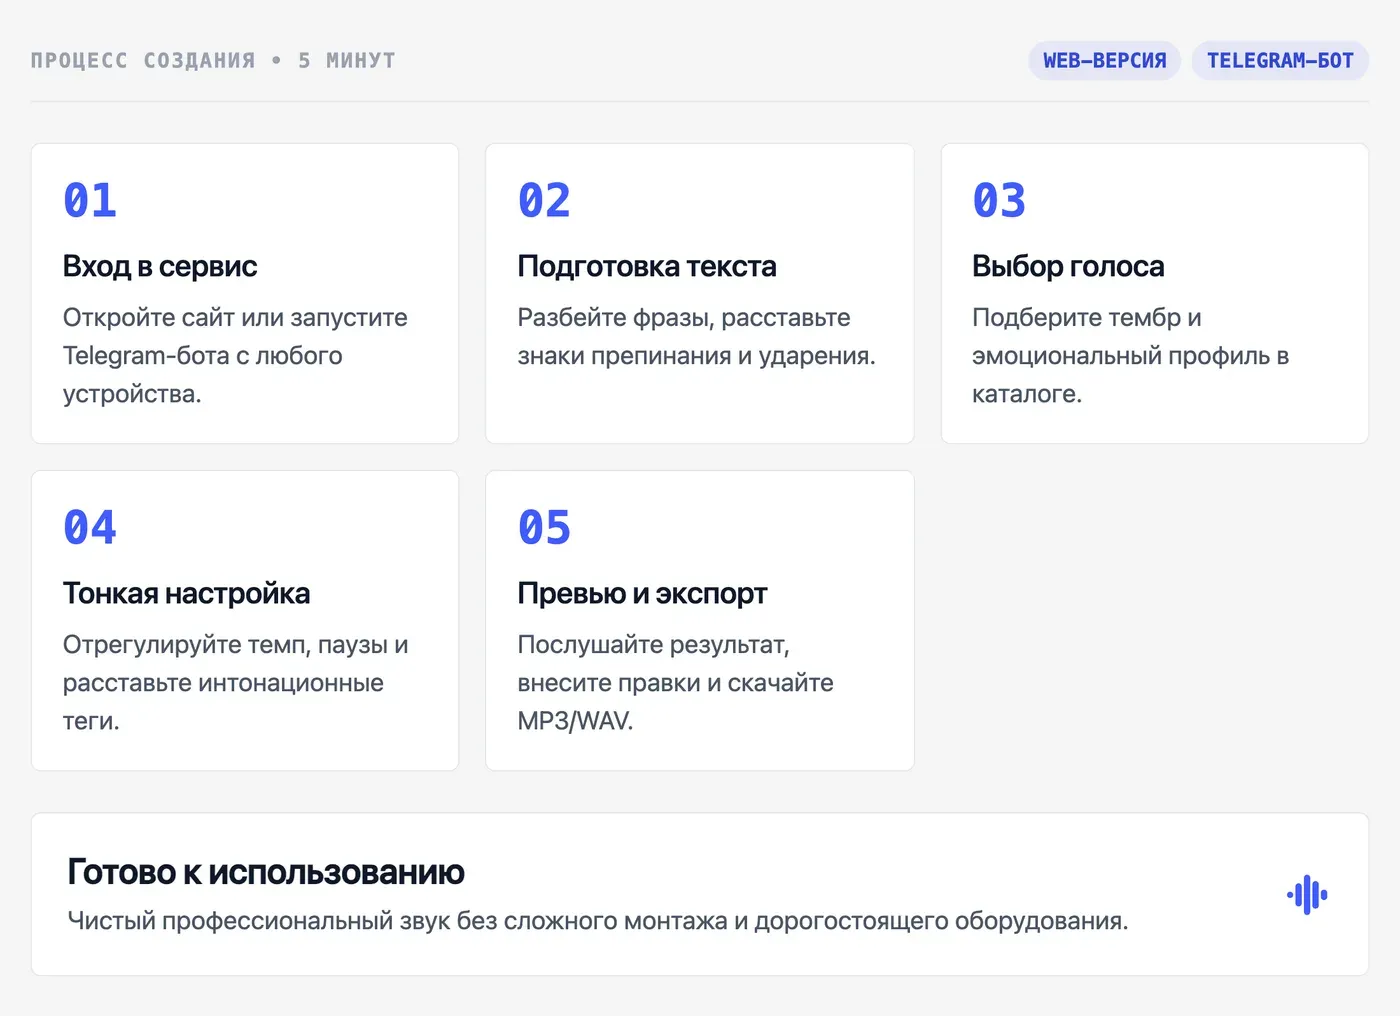Click 'Чистый профессиональный звук' summary line
The width and height of the screenshot is (1400, 1016).
click(598, 921)
